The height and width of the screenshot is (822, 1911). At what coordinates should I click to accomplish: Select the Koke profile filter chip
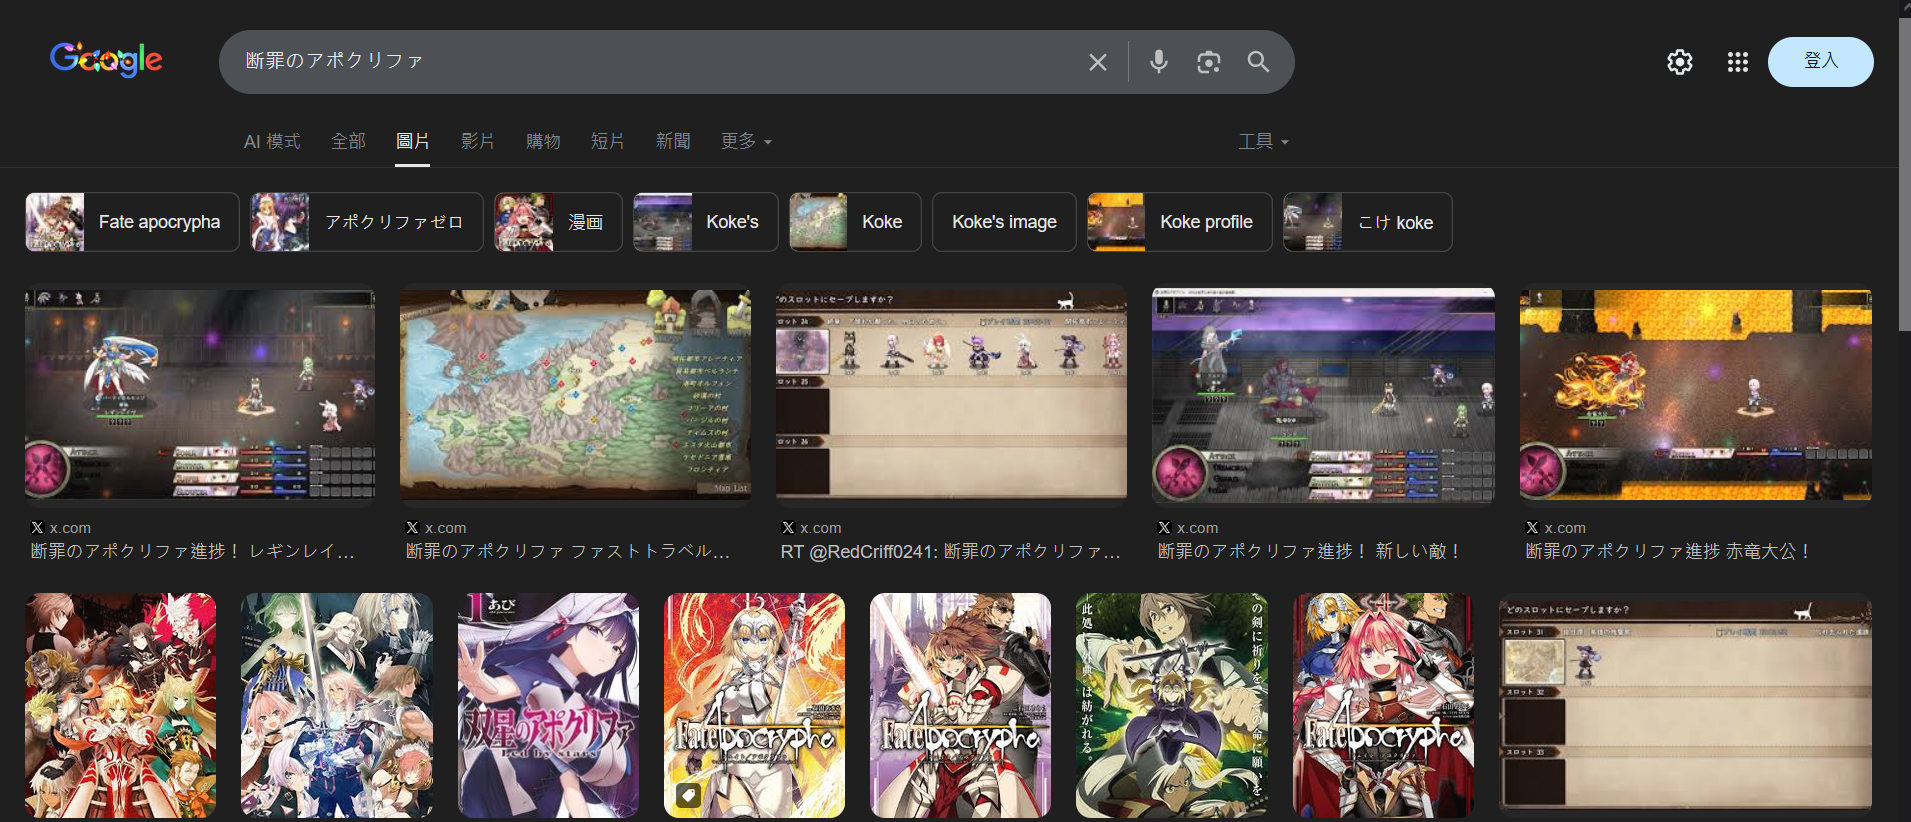pyautogui.click(x=1178, y=222)
